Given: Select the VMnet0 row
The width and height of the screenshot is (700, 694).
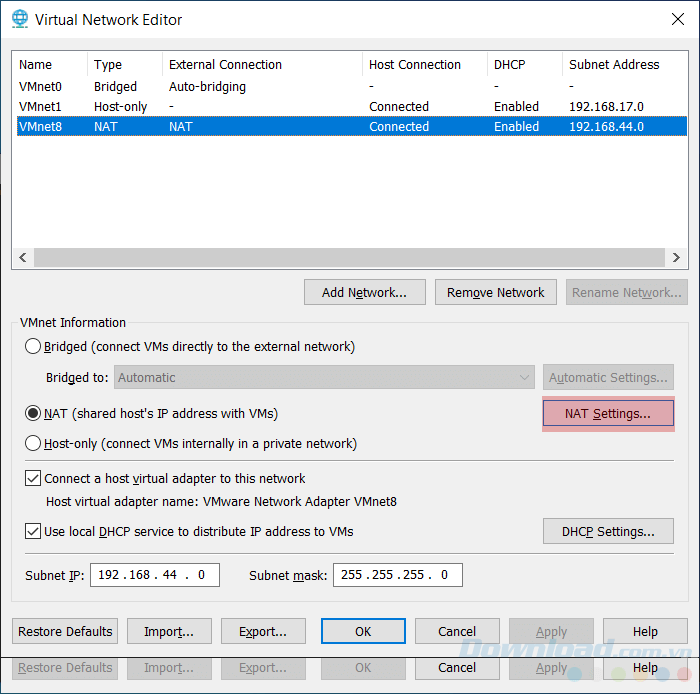Looking at the screenshot, I should pos(352,86).
